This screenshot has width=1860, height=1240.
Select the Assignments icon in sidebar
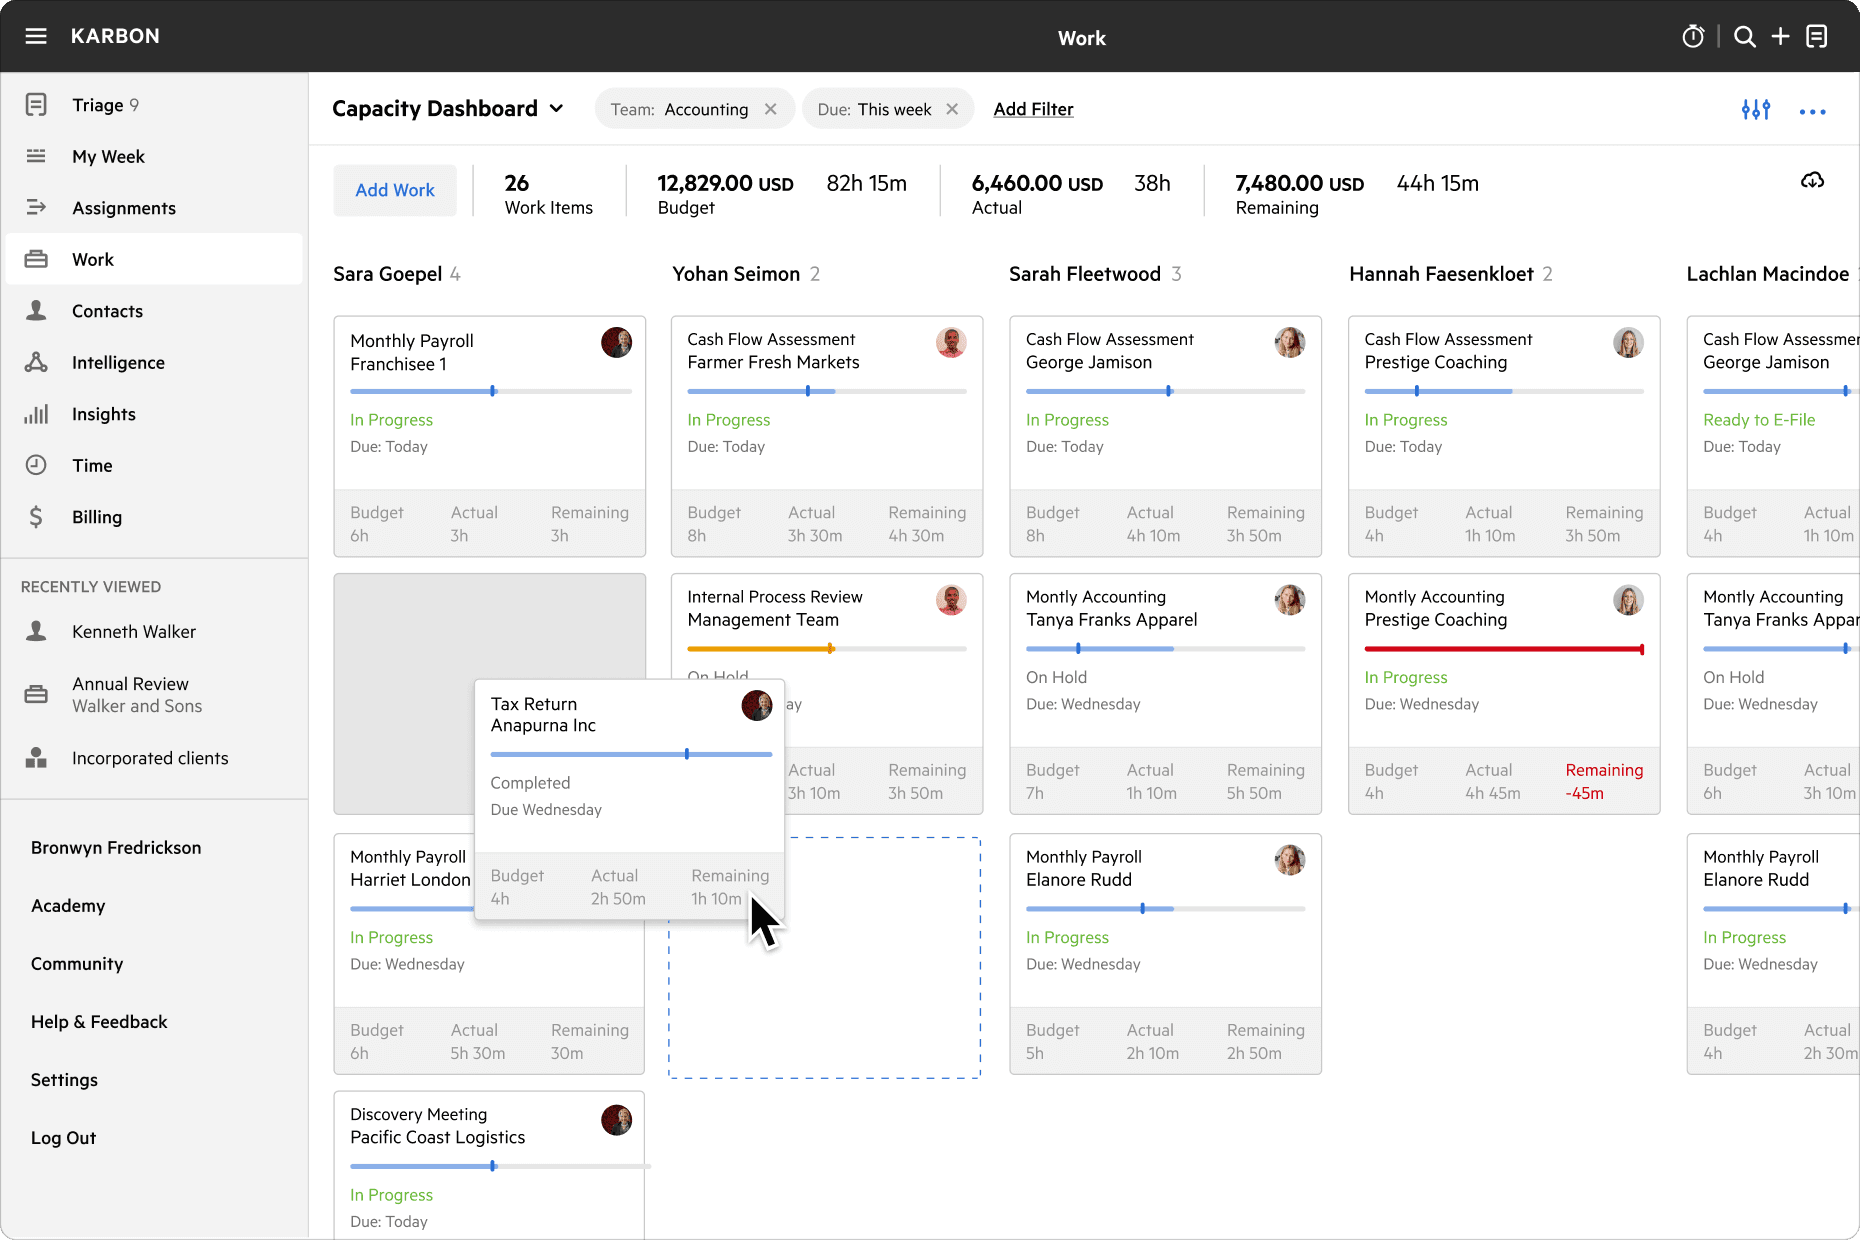[37, 207]
